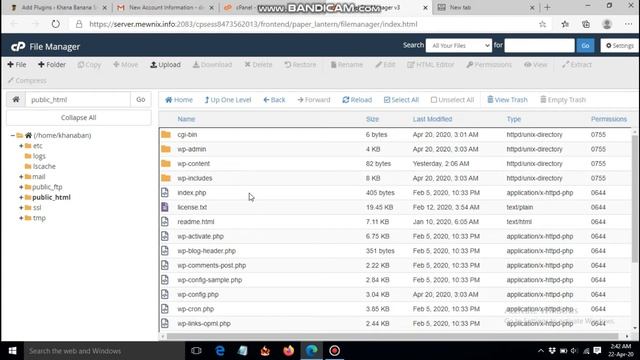Open View Trash
This screenshot has width=640, height=360.
coord(507,100)
